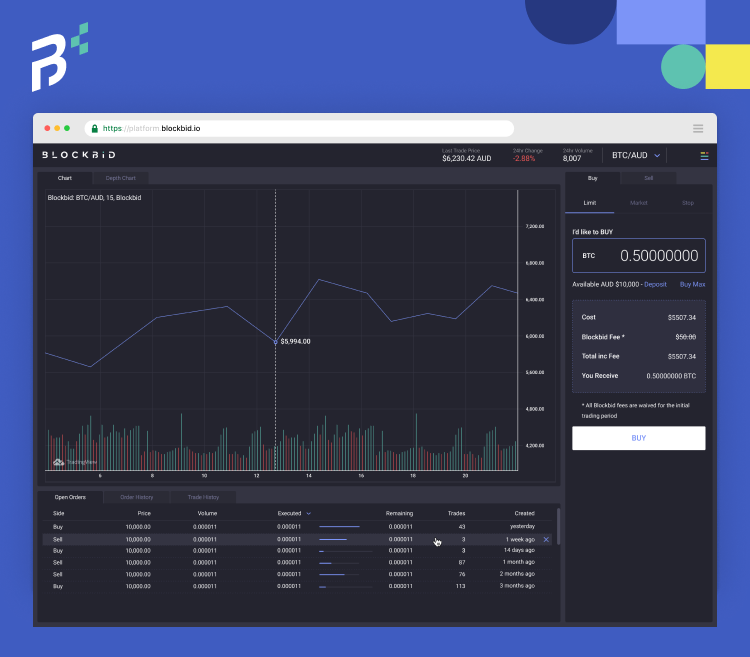Open the colored menu icon in Blockbid header

704,156
